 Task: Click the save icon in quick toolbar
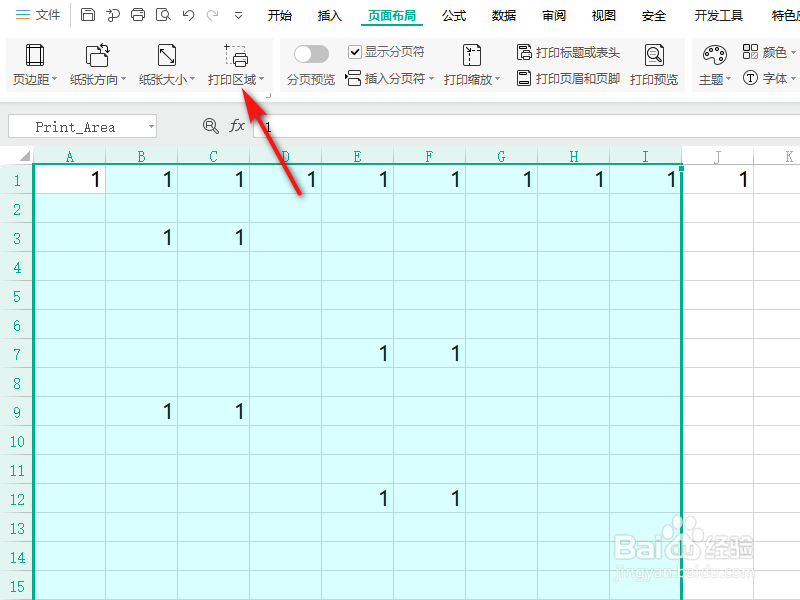(x=88, y=15)
